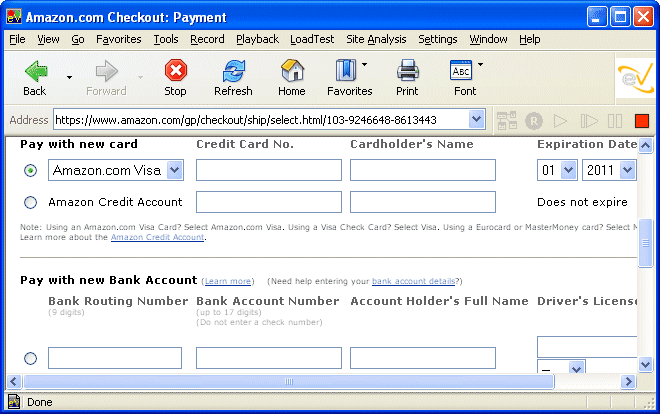
Task: Open the Amazon.com Visa card type dropdown
Action: pyautogui.click(x=175, y=170)
